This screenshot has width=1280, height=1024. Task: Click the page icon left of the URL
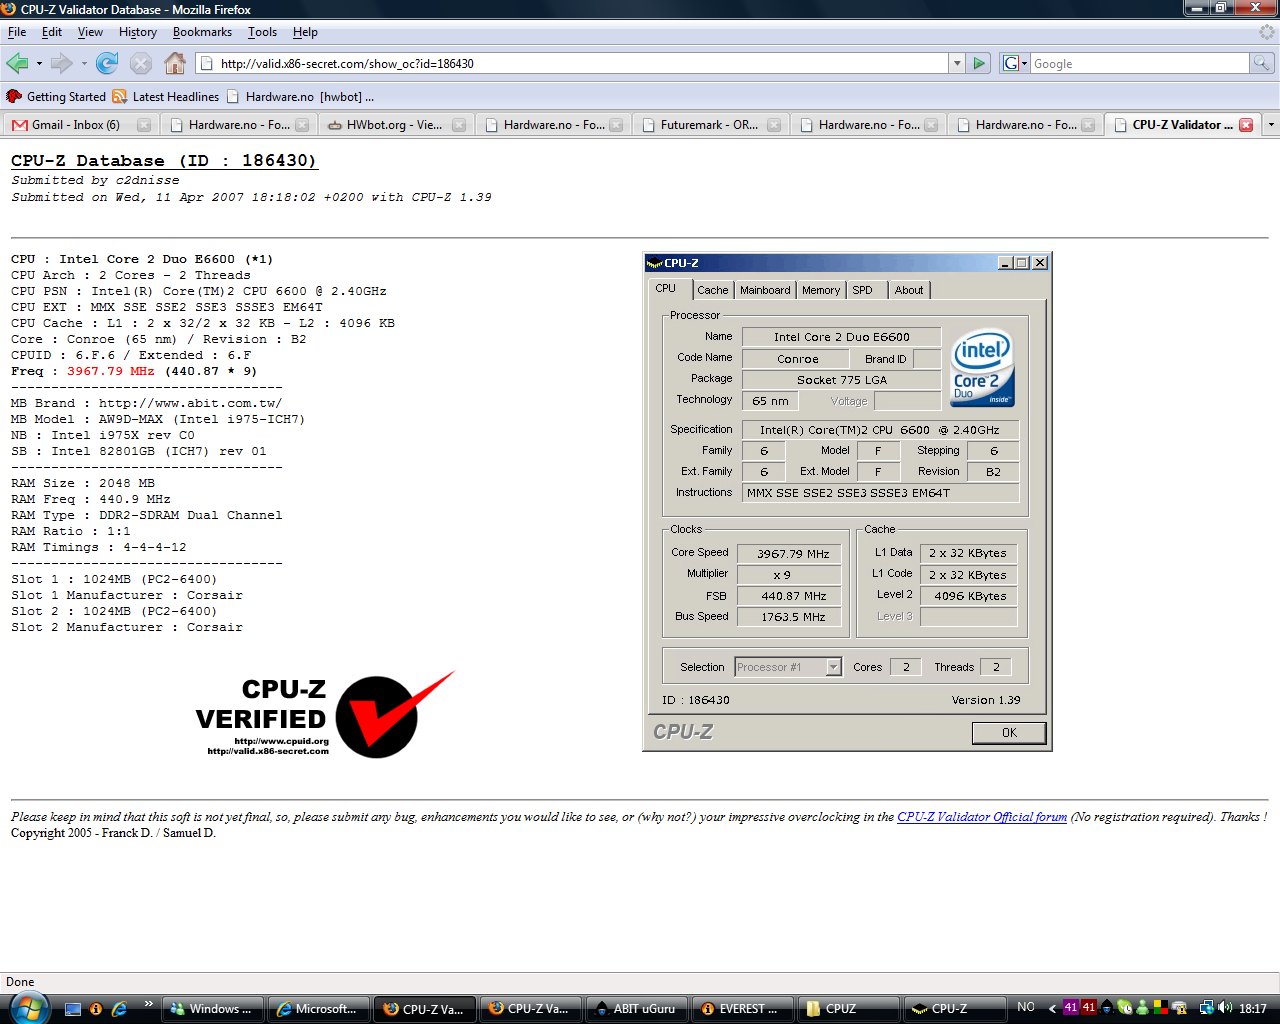coord(207,63)
